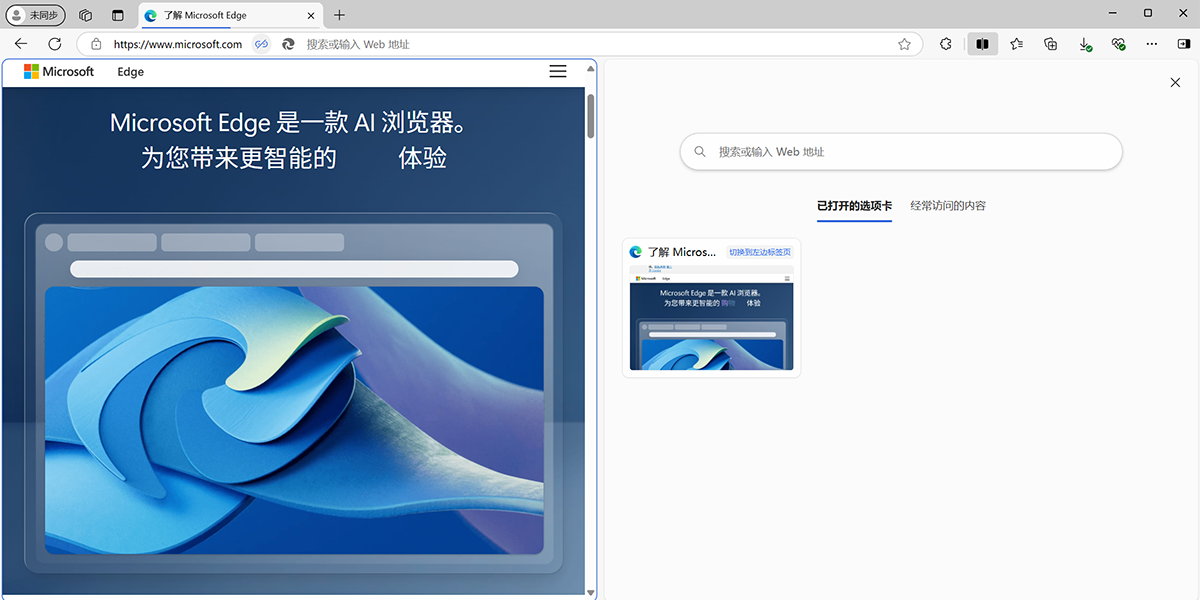Open Collections from the toolbar
This screenshot has width=1200, height=600.
click(1050, 44)
